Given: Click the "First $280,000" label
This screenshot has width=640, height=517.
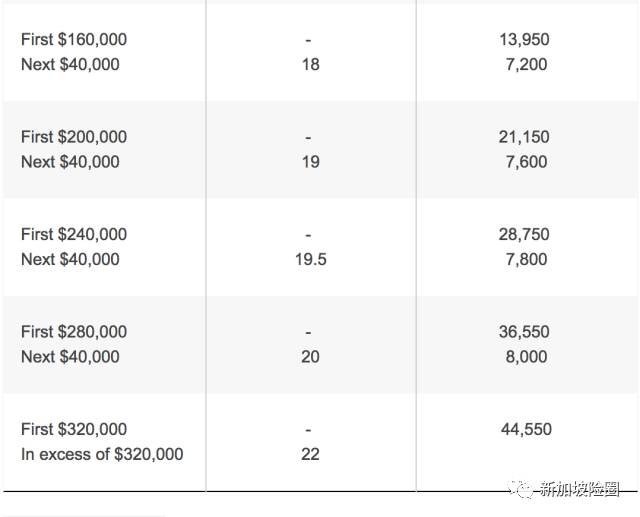Looking at the screenshot, I should coord(74,332).
